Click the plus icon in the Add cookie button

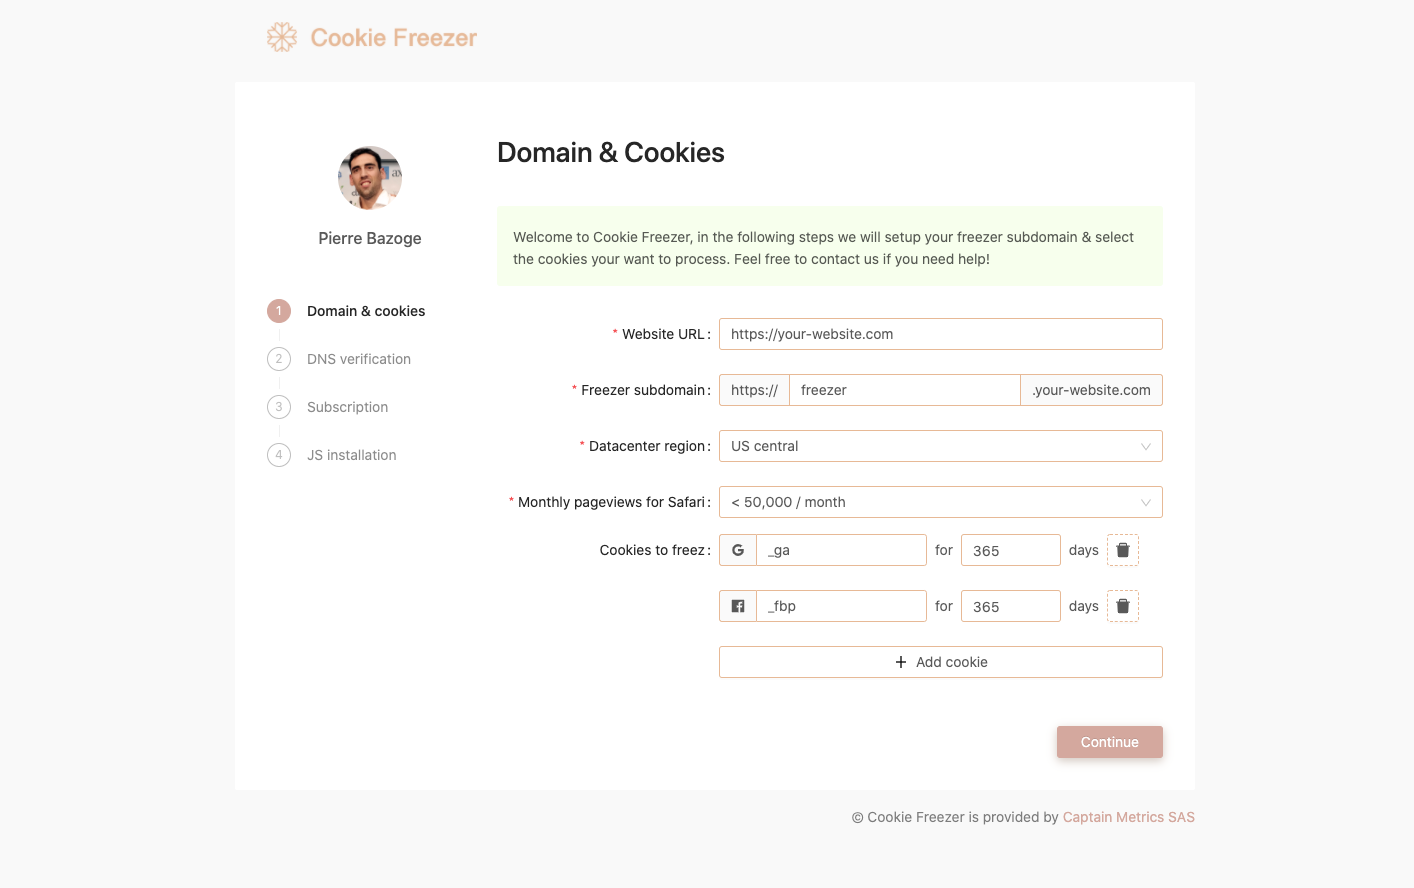pyautogui.click(x=901, y=661)
